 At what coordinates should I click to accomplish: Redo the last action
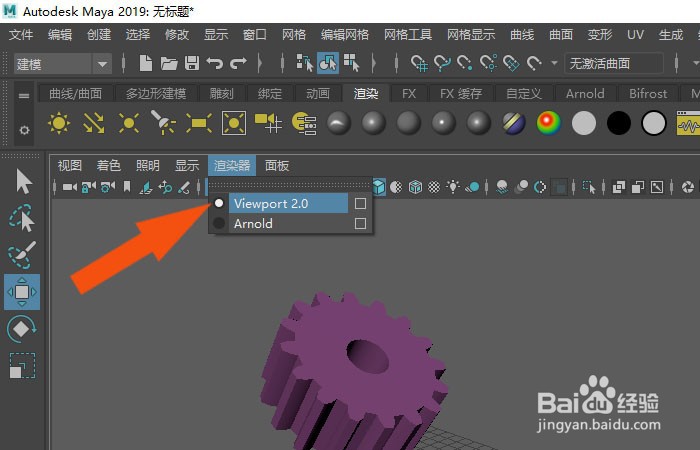(238, 63)
